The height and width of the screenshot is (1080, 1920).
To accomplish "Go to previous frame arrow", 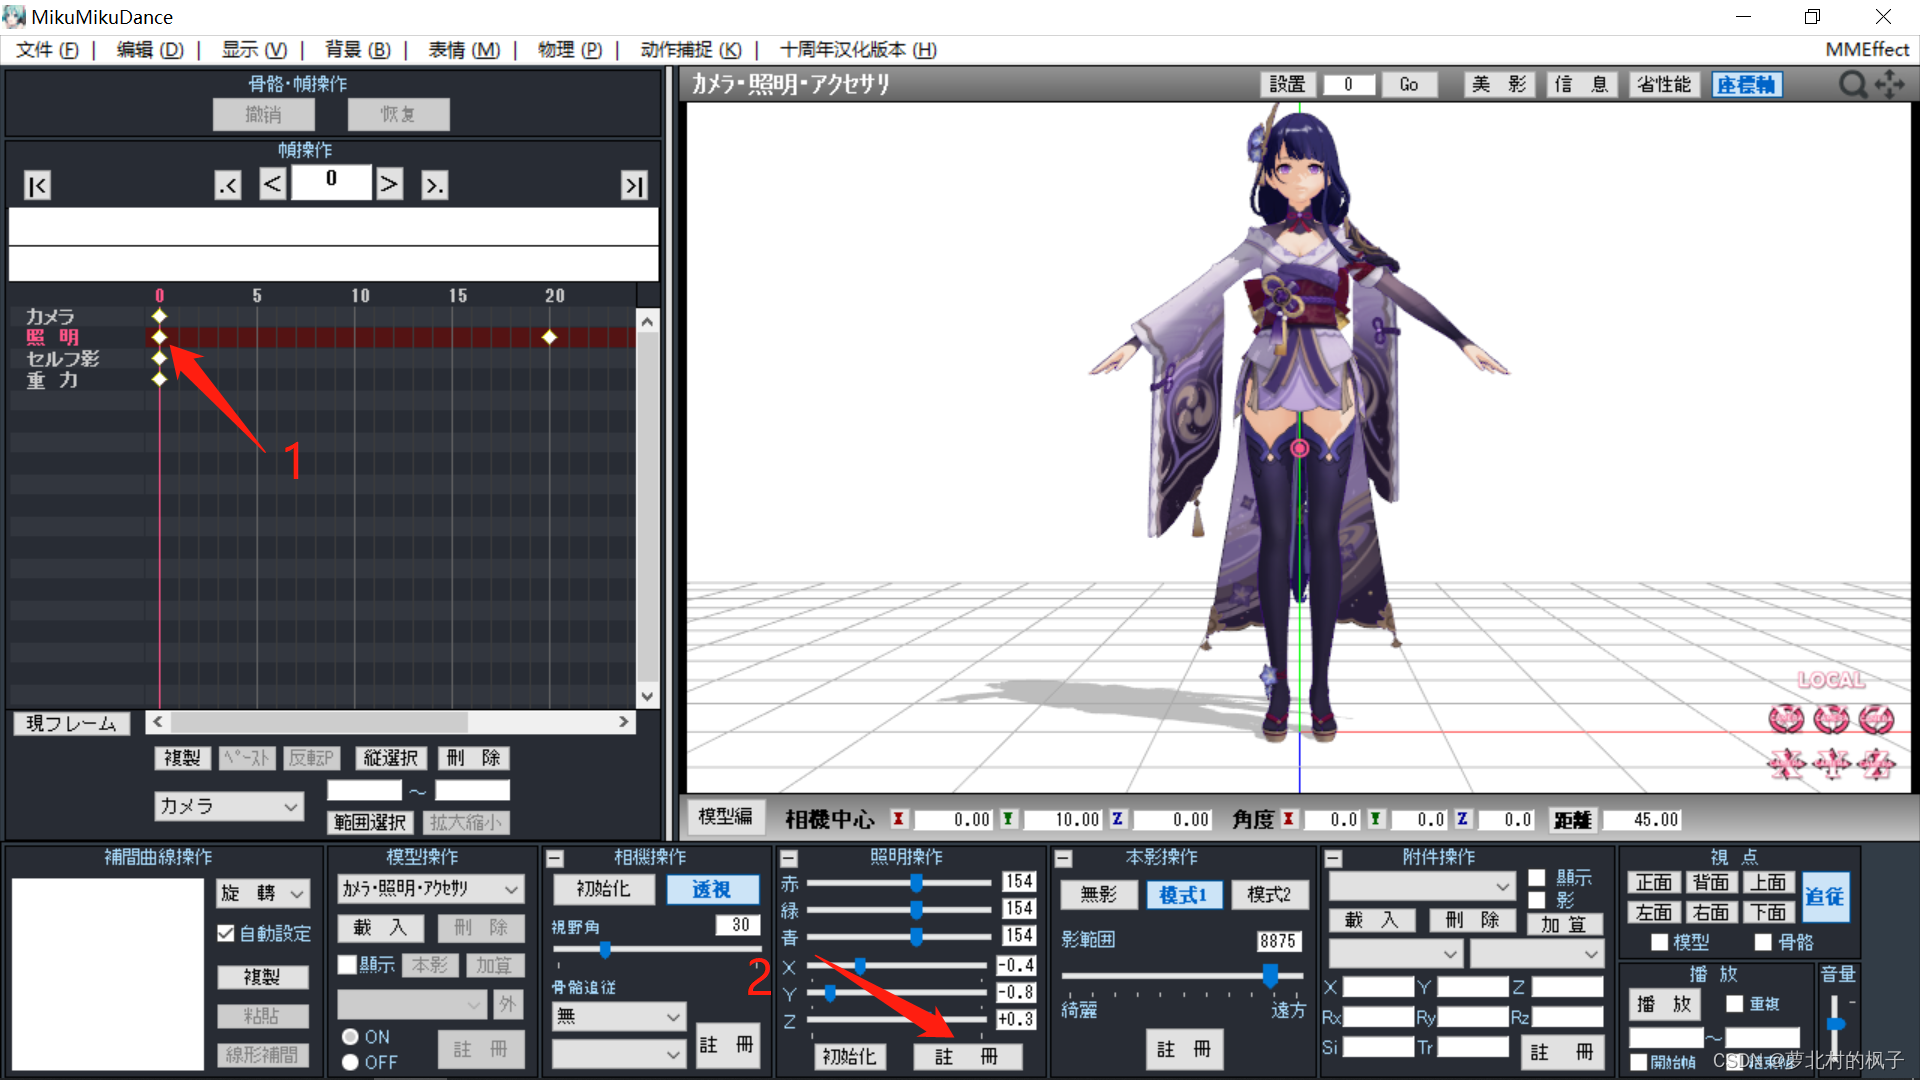I will (272, 183).
